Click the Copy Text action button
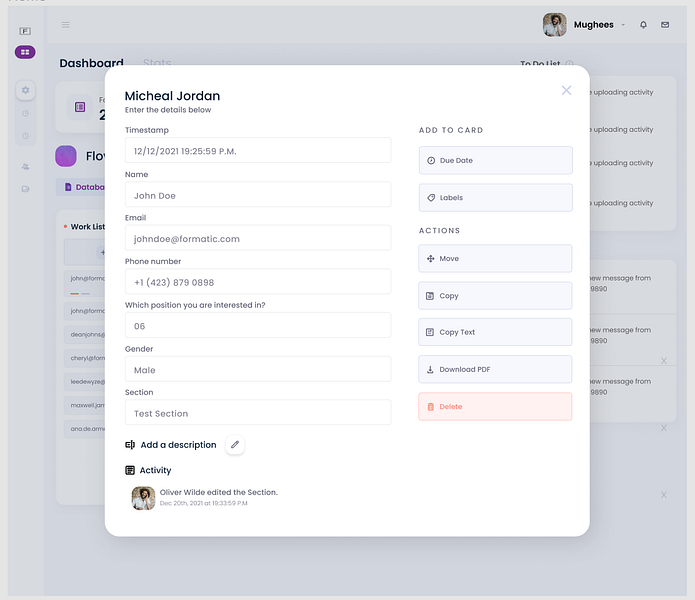The image size is (695, 600). [x=495, y=332]
